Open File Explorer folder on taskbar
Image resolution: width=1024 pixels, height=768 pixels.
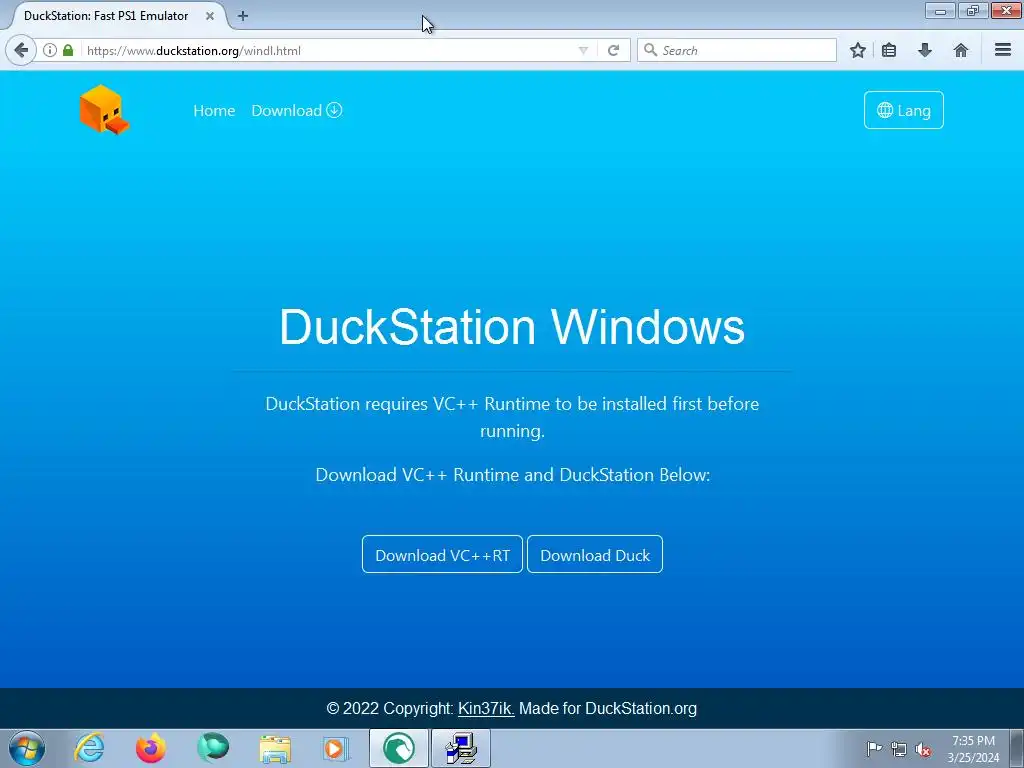point(275,748)
